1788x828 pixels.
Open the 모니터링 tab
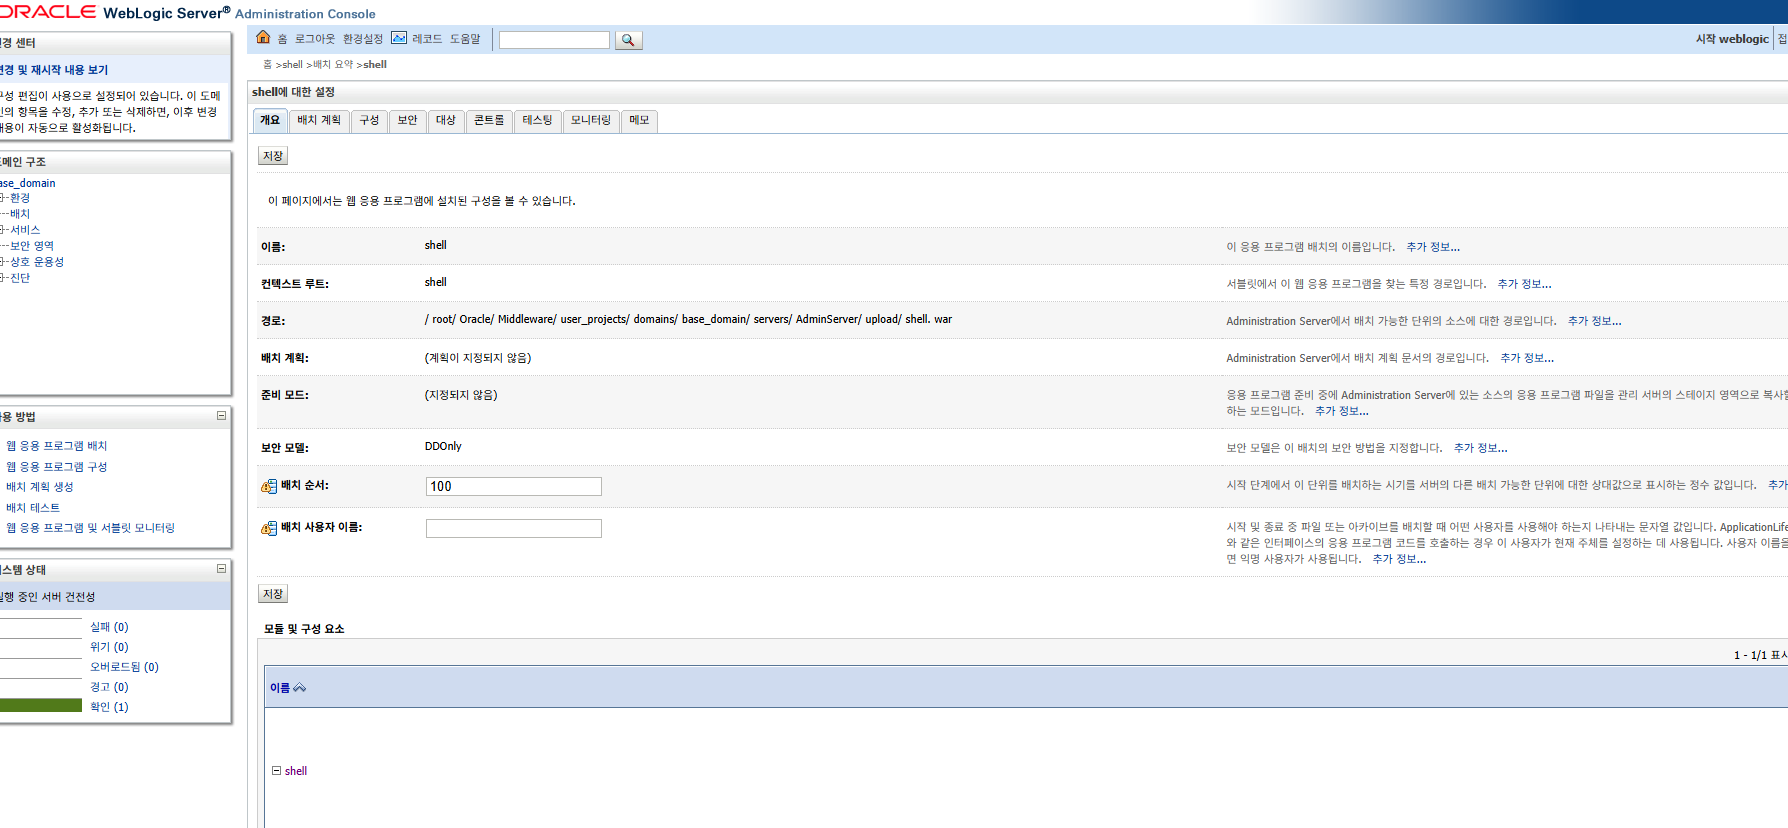[590, 120]
